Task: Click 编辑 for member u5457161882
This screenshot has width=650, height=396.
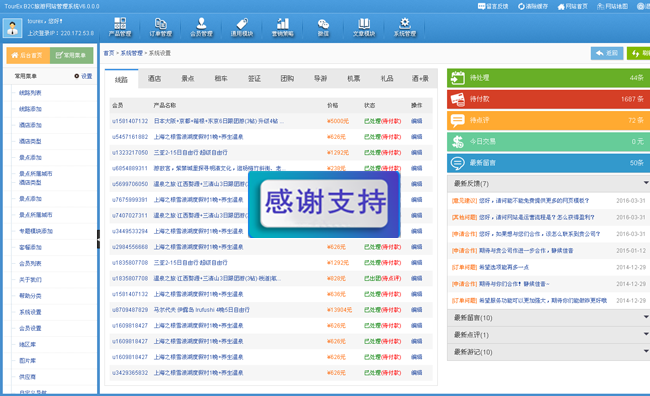Action: [417, 137]
